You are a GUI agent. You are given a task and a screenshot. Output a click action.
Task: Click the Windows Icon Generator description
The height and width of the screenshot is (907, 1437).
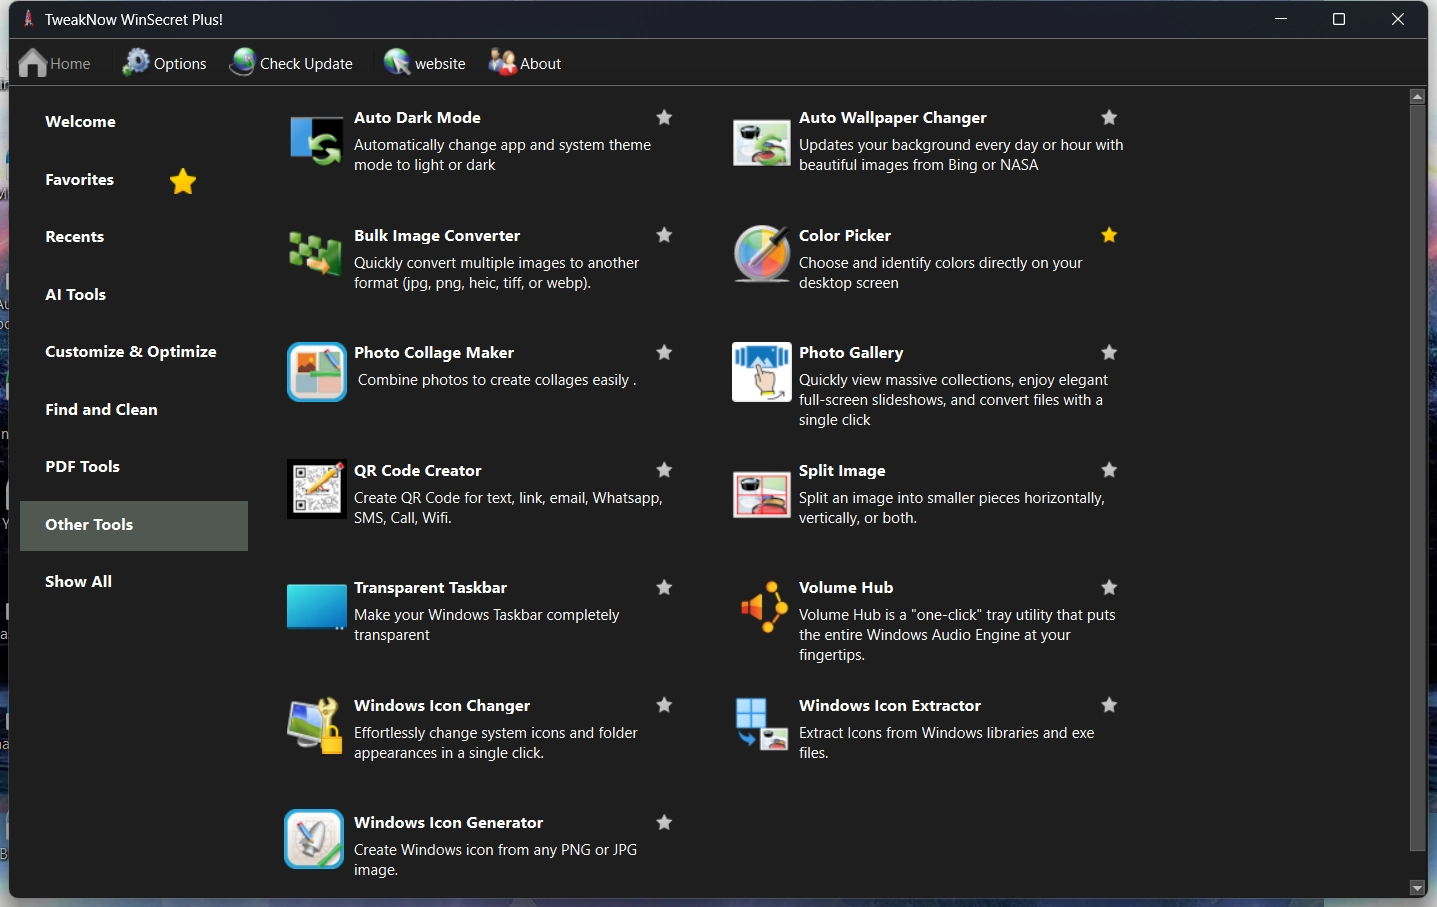(x=495, y=860)
